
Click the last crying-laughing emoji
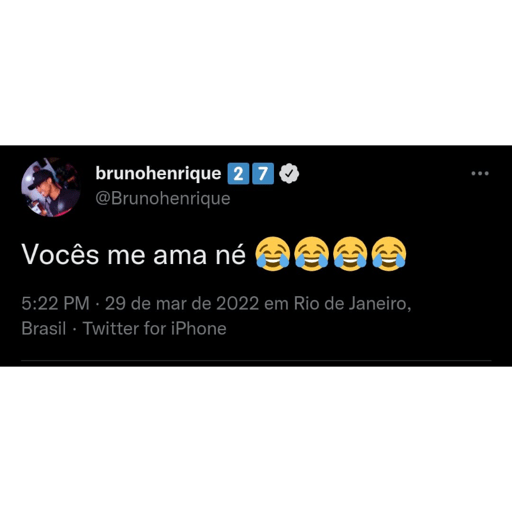389,253
